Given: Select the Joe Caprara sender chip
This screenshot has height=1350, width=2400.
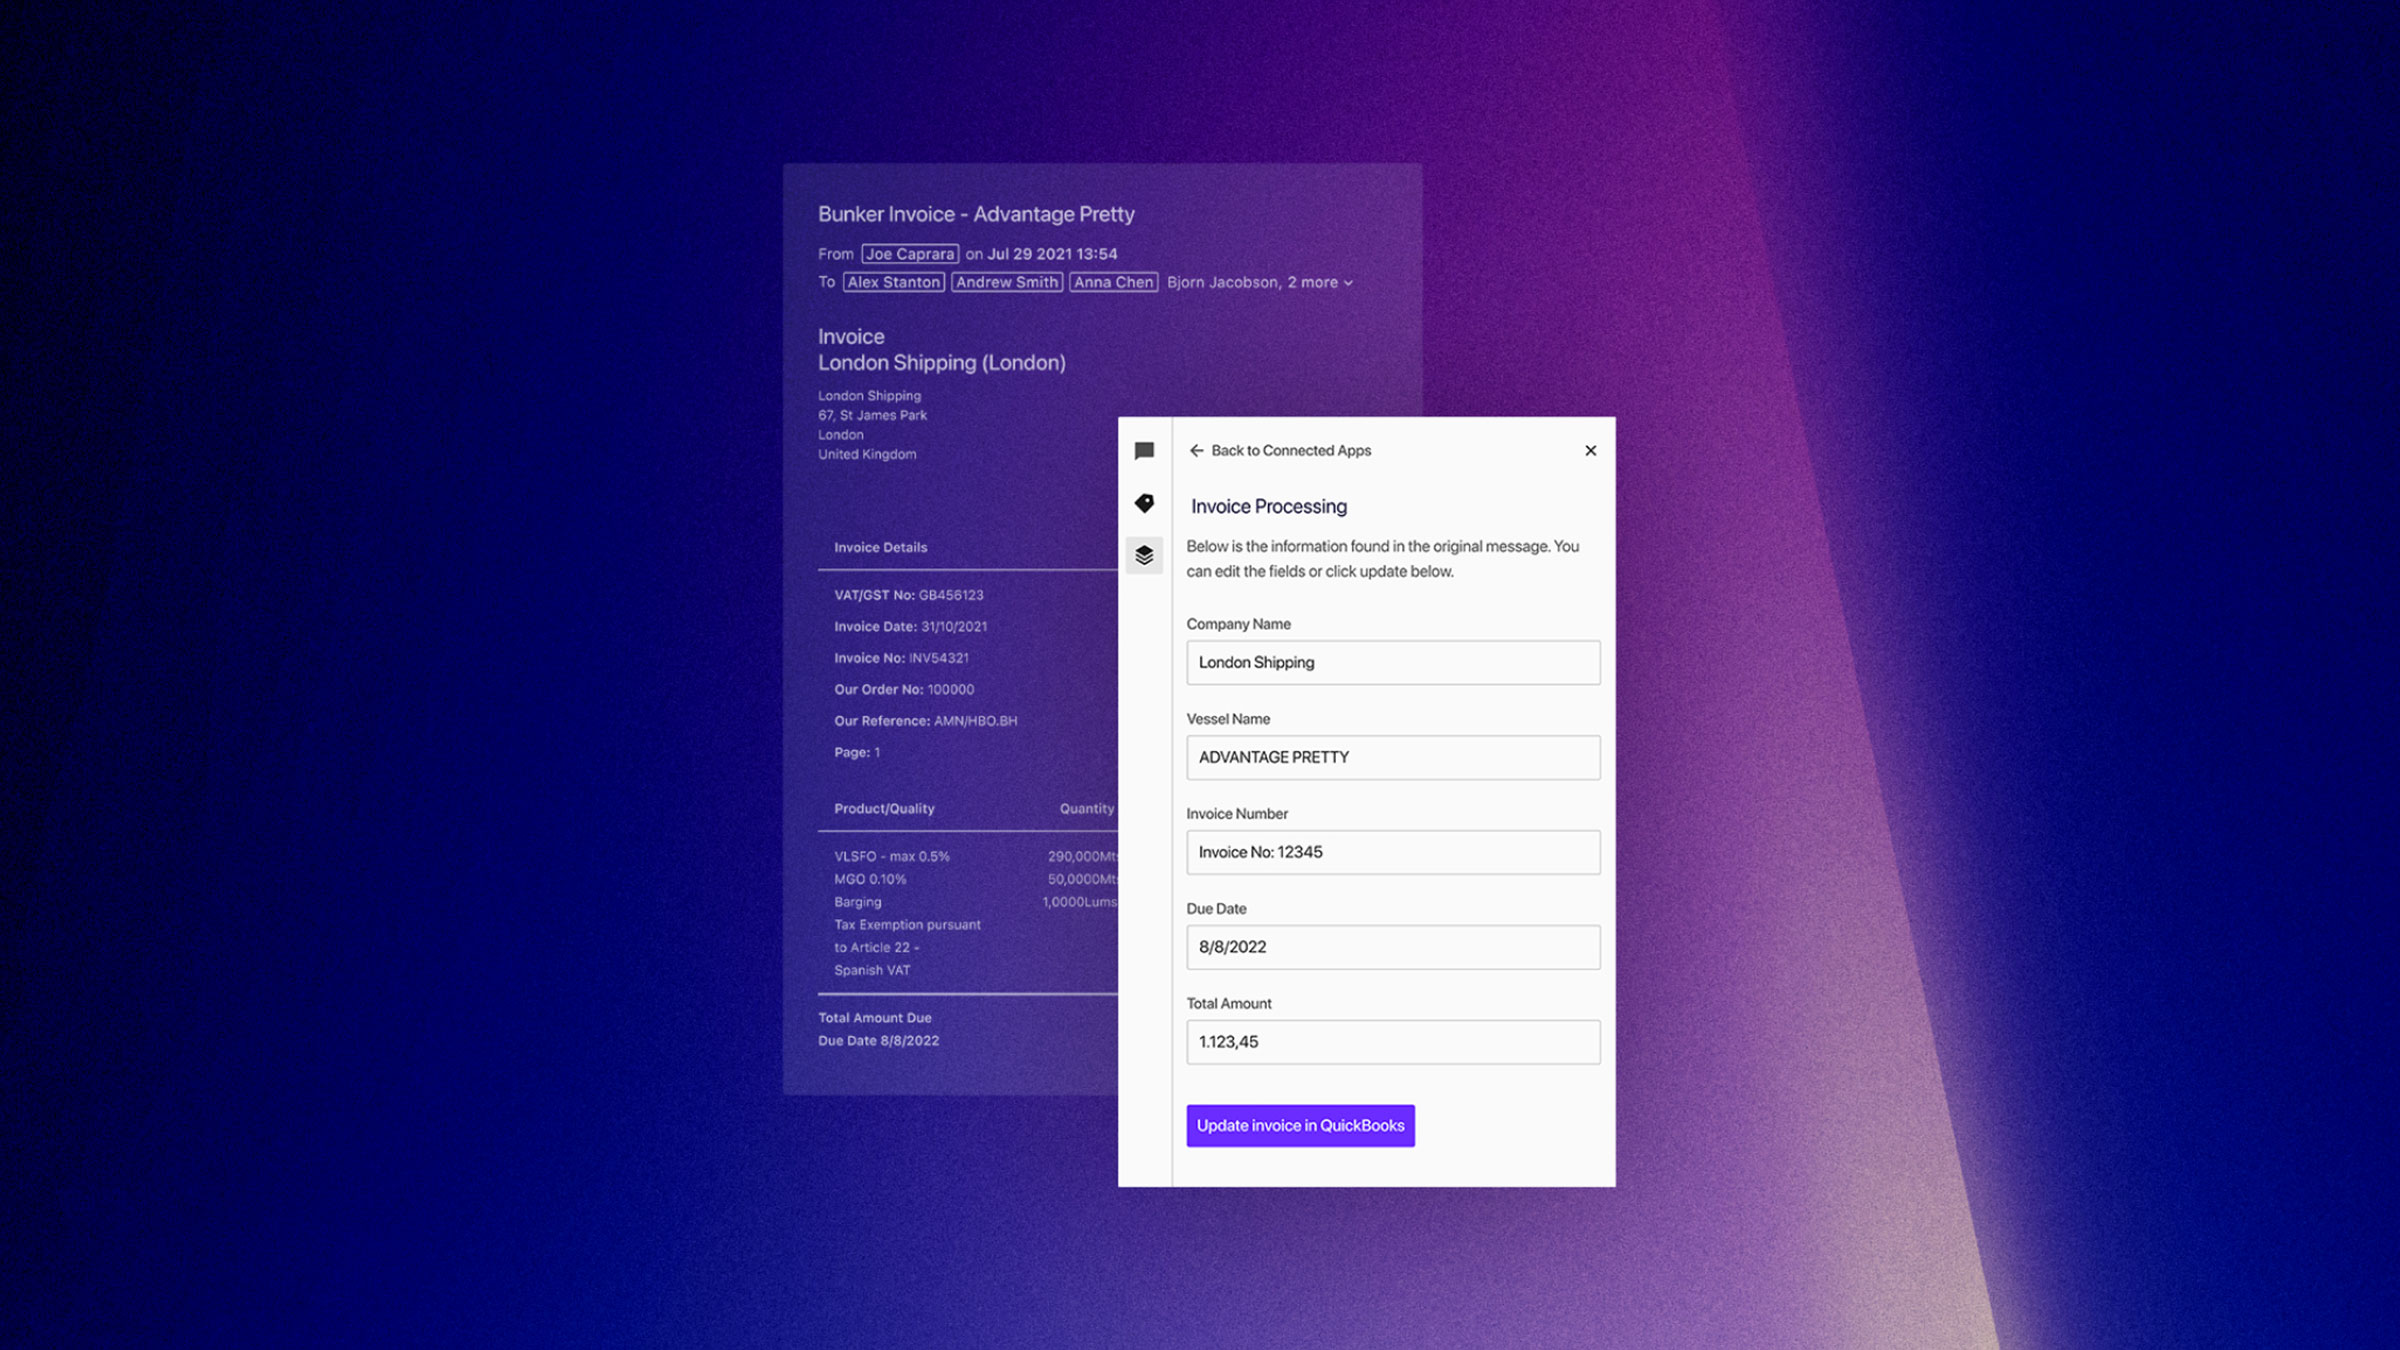Looking at the screenshot, I should tap(908, 254).
